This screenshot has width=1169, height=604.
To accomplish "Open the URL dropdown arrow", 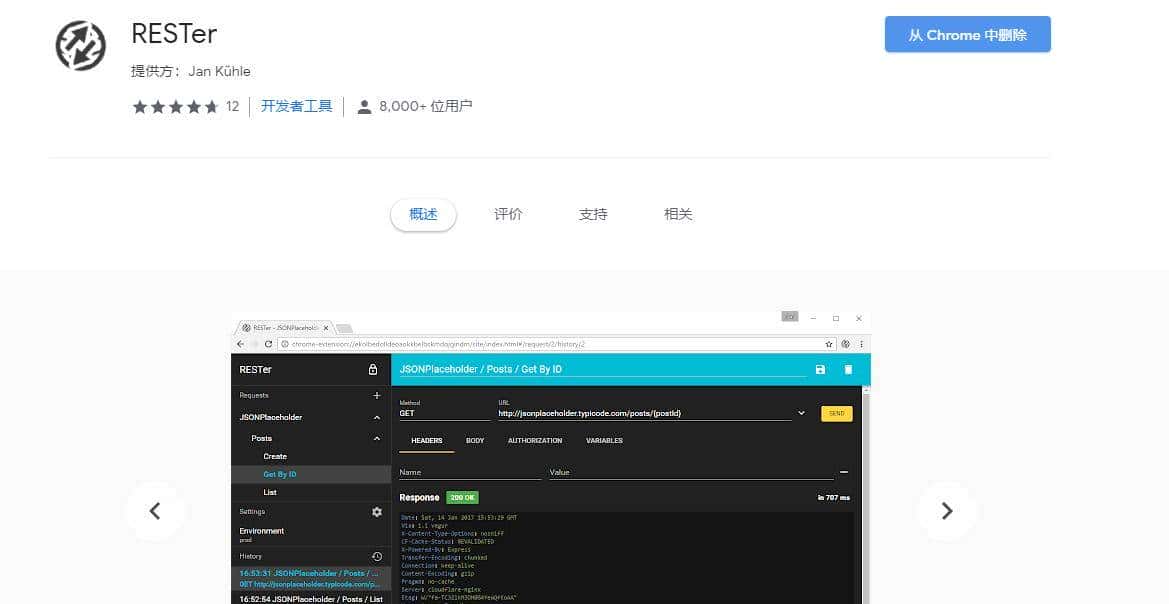I will [801, 413].
